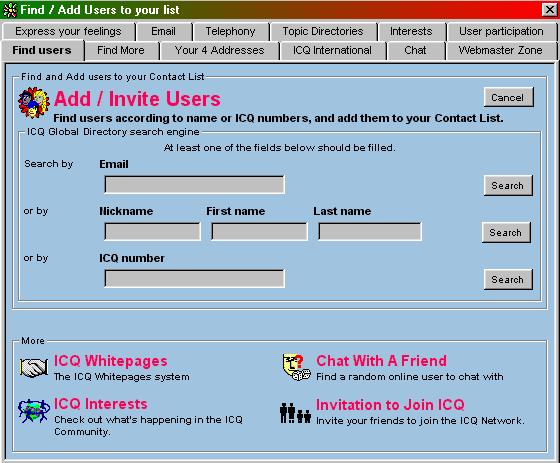Click the Add / Invite Users heading
560x463 pixels.
coord(138,99)
